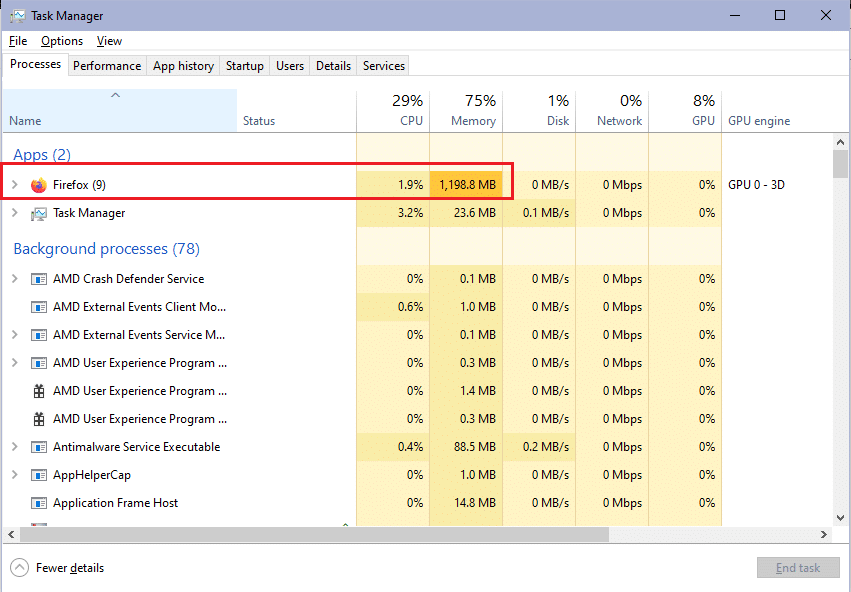Click the AppHelperCap process icon
The image size is (851, 592).
coord(39,475)
